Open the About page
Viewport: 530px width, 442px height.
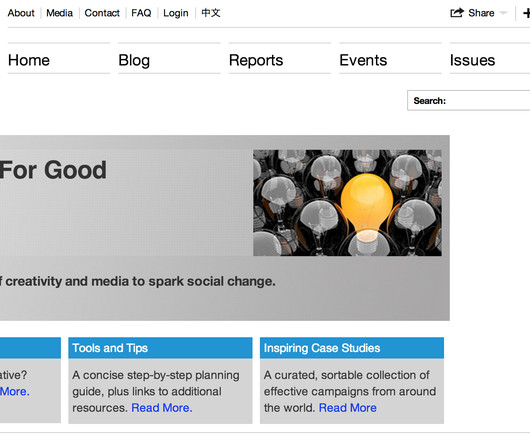coord(21,13)
